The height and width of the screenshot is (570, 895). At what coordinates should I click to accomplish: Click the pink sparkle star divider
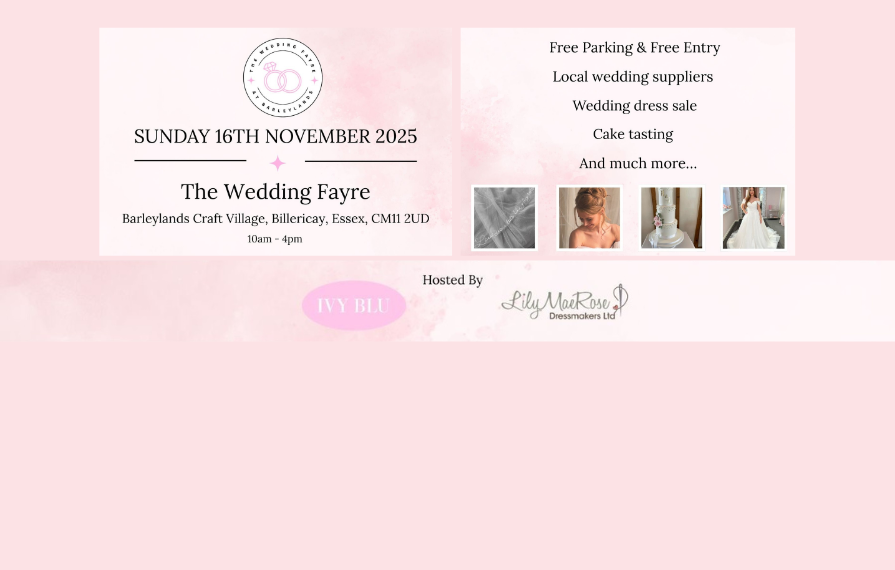[x=277, y=163]
